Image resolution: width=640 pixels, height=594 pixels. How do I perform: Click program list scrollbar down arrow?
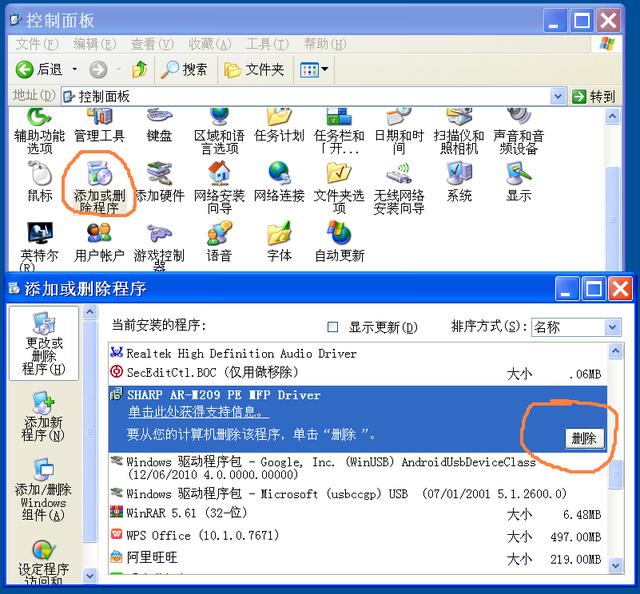(x=616, y=565)
